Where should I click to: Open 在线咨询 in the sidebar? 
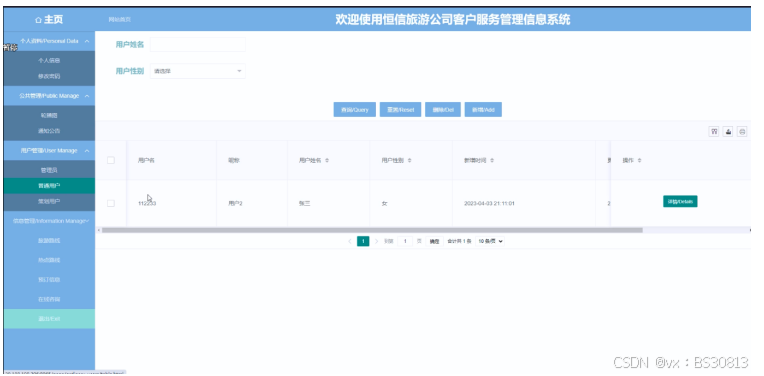click(x=49, y=299)
